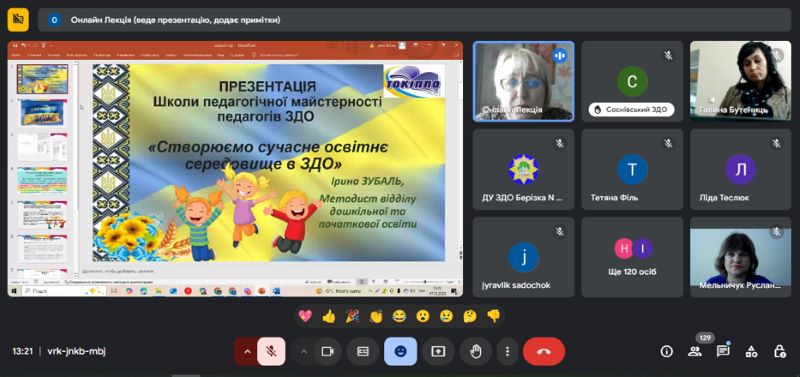
Task: Select the Сосніський ЗДО participant tile
Action: [x=632, y=81]
